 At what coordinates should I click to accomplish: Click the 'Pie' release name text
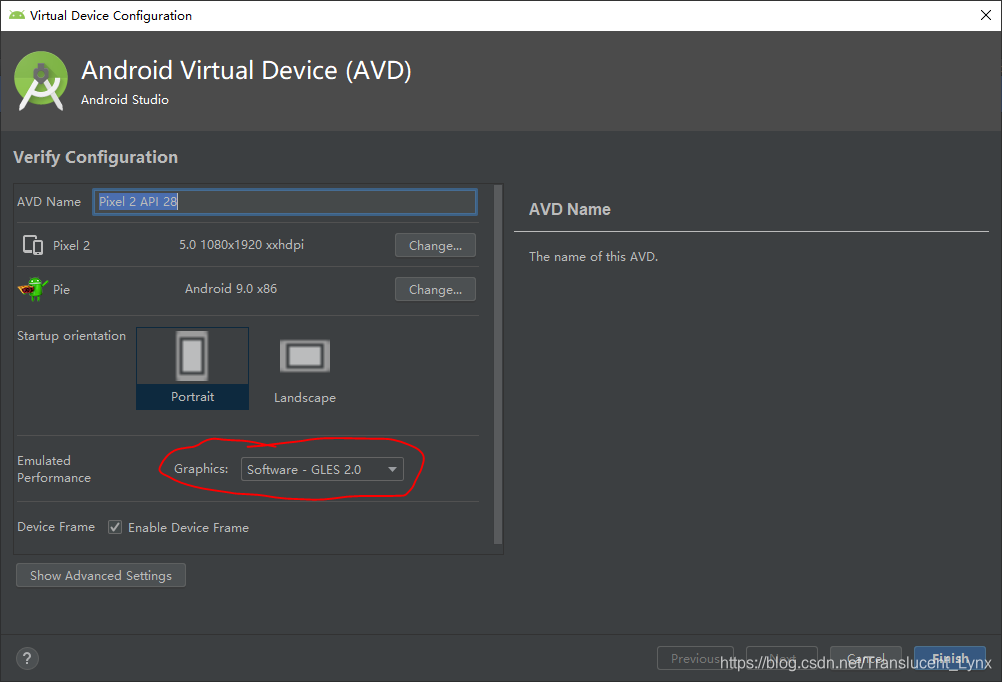61,290
